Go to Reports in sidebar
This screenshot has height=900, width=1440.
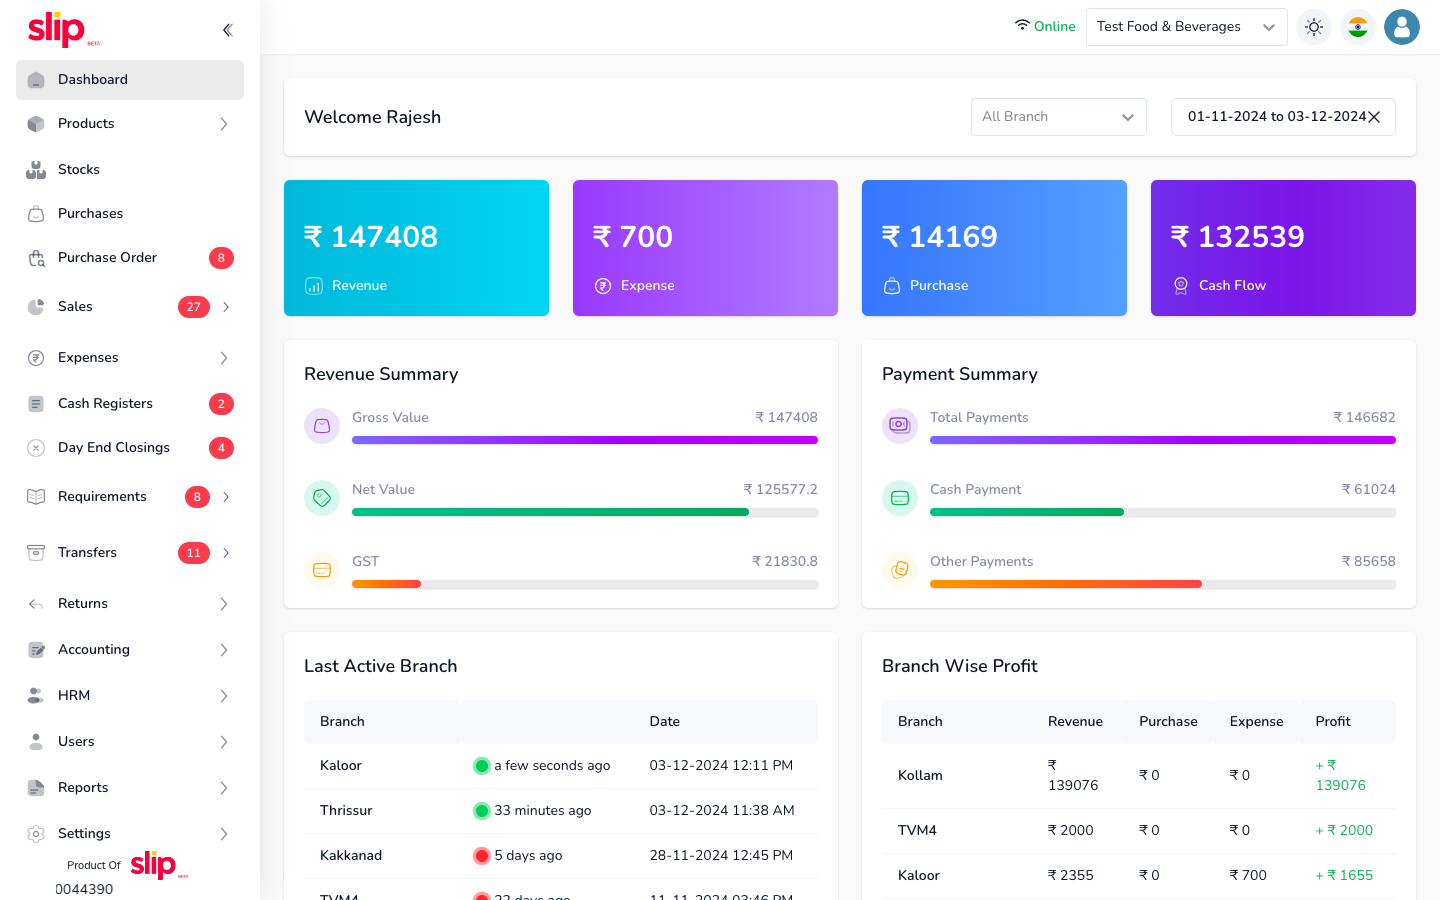click(83, 788)
